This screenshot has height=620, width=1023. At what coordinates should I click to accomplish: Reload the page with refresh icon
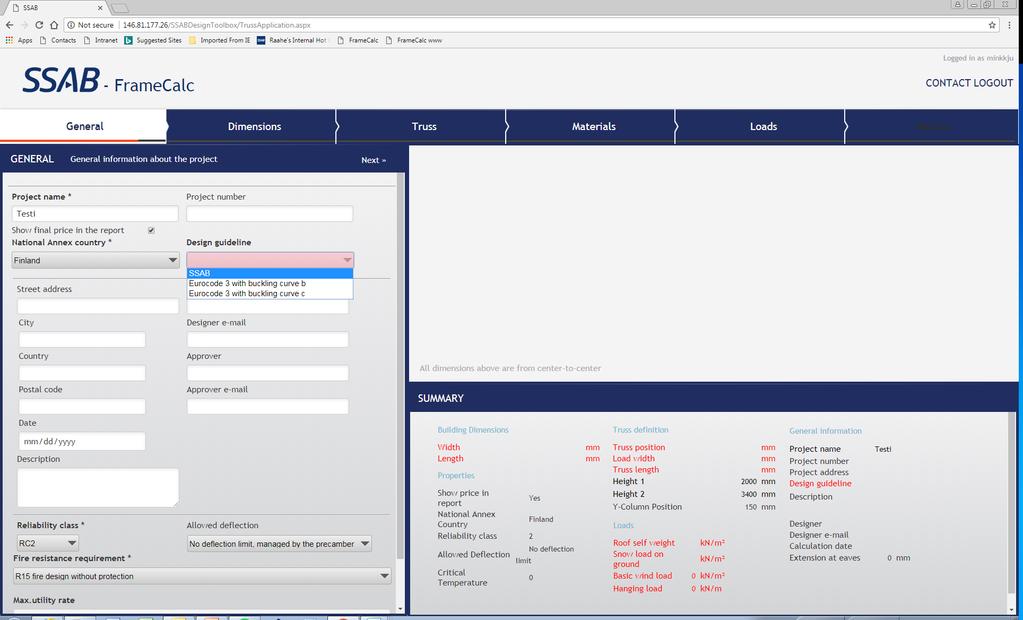[x=39, y=25]
